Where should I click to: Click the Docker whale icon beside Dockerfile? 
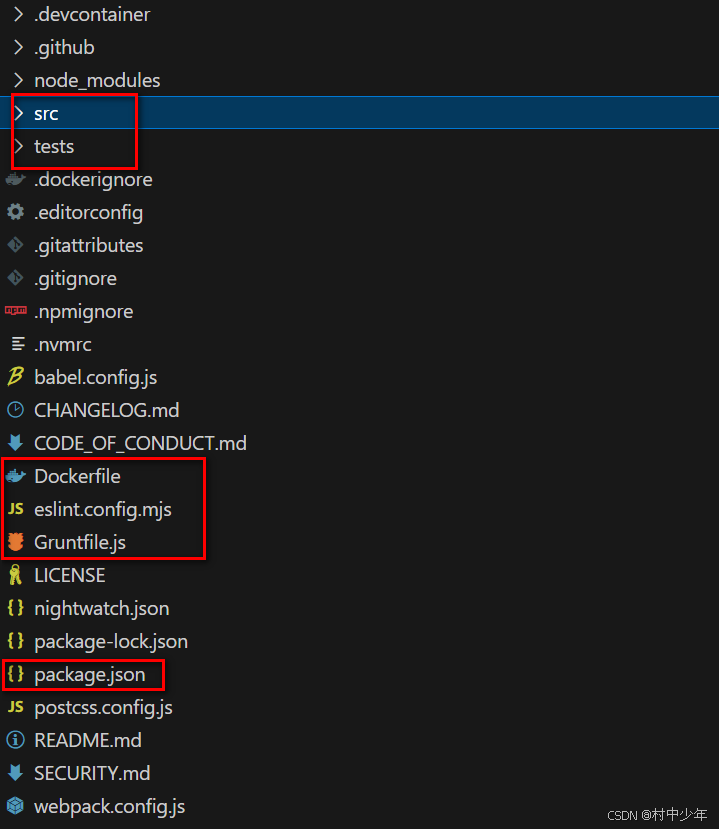pyautogui.click(x=15, y=476)
